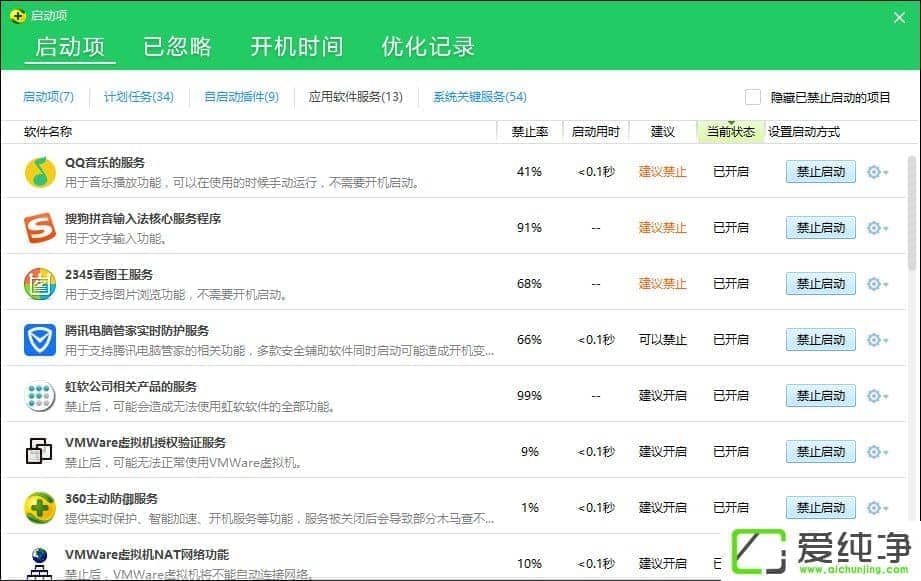Click the 腾讯电脑管家 shield icon
Viewport: 921px width, 581px height.
click(x=40, y=340)
